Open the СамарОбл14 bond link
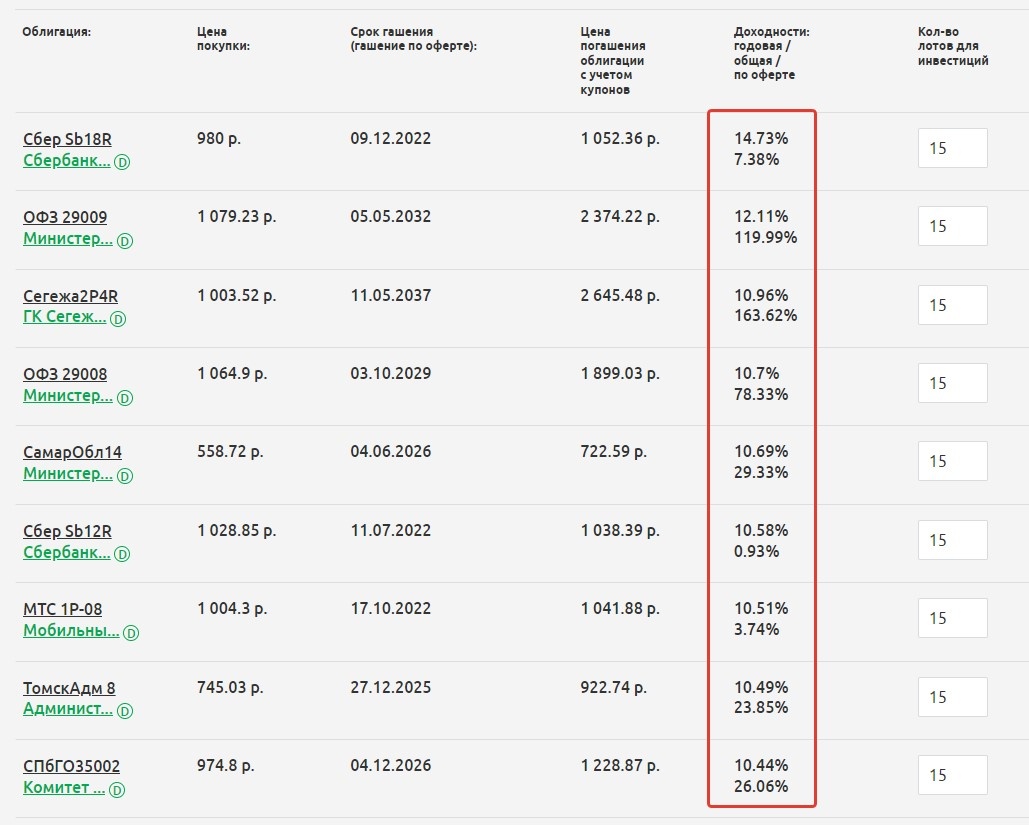 pos(72,452)
